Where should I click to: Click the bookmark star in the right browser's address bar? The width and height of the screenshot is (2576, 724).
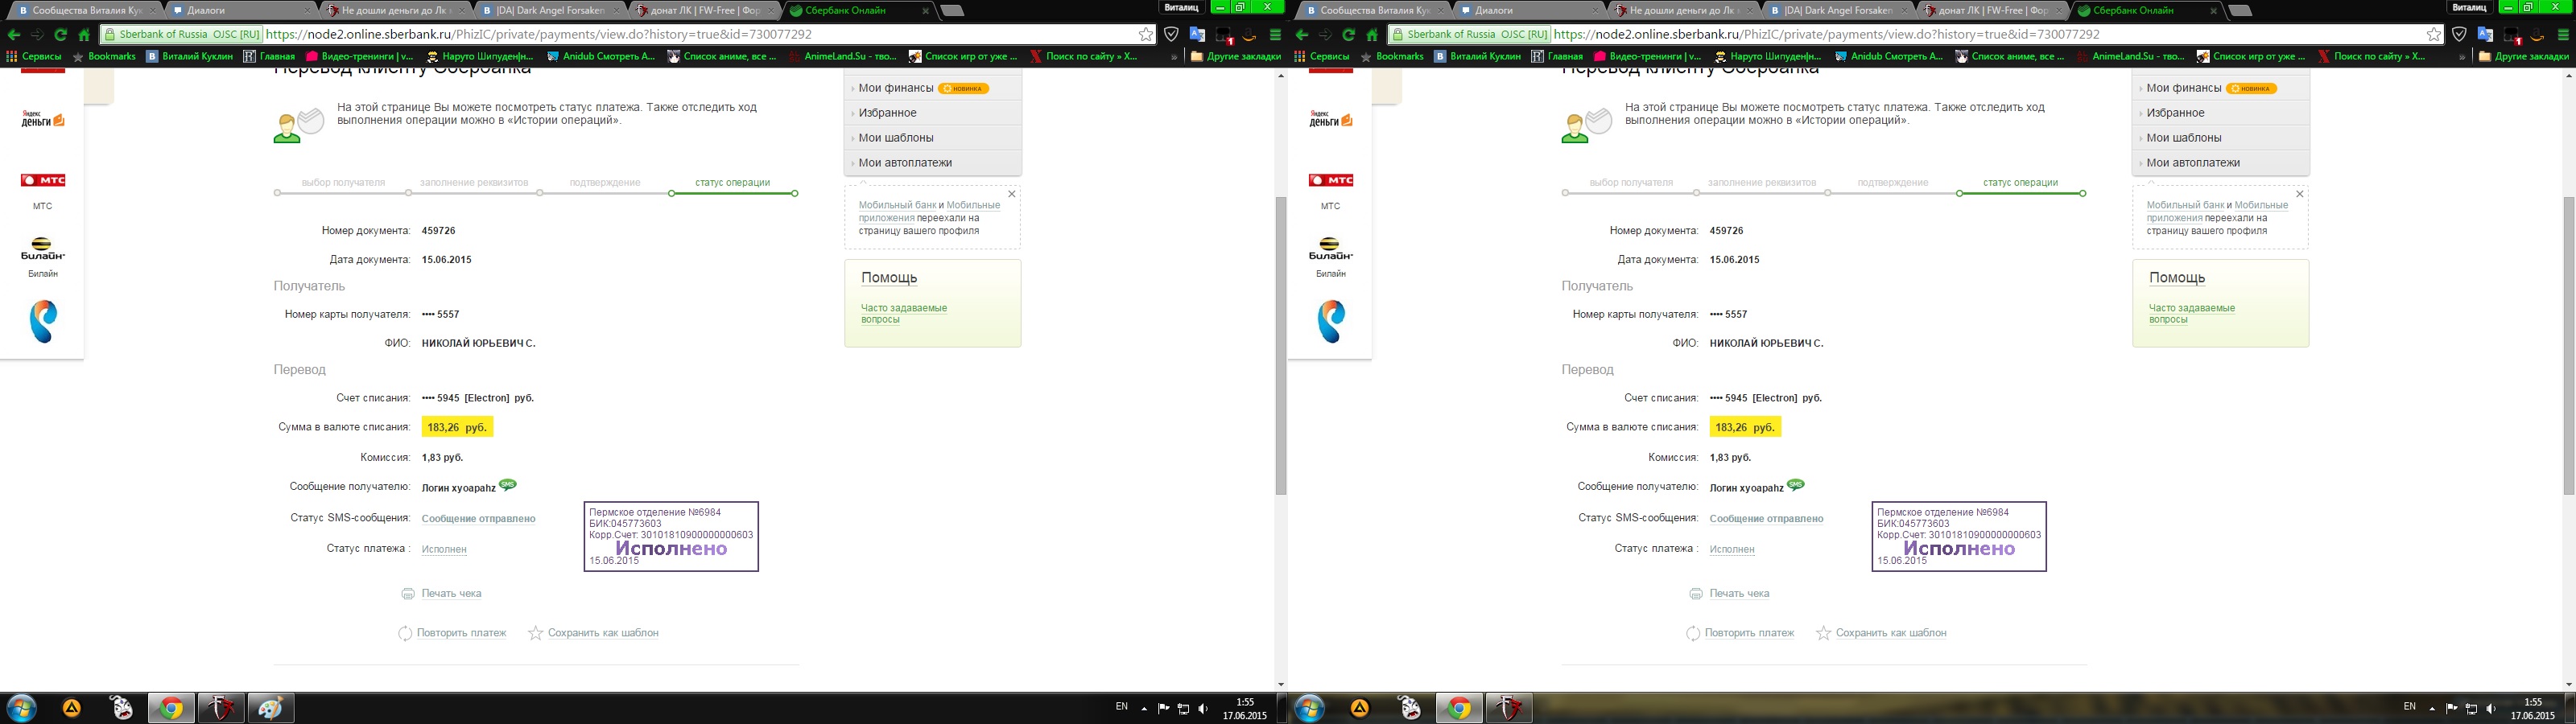2433,34
